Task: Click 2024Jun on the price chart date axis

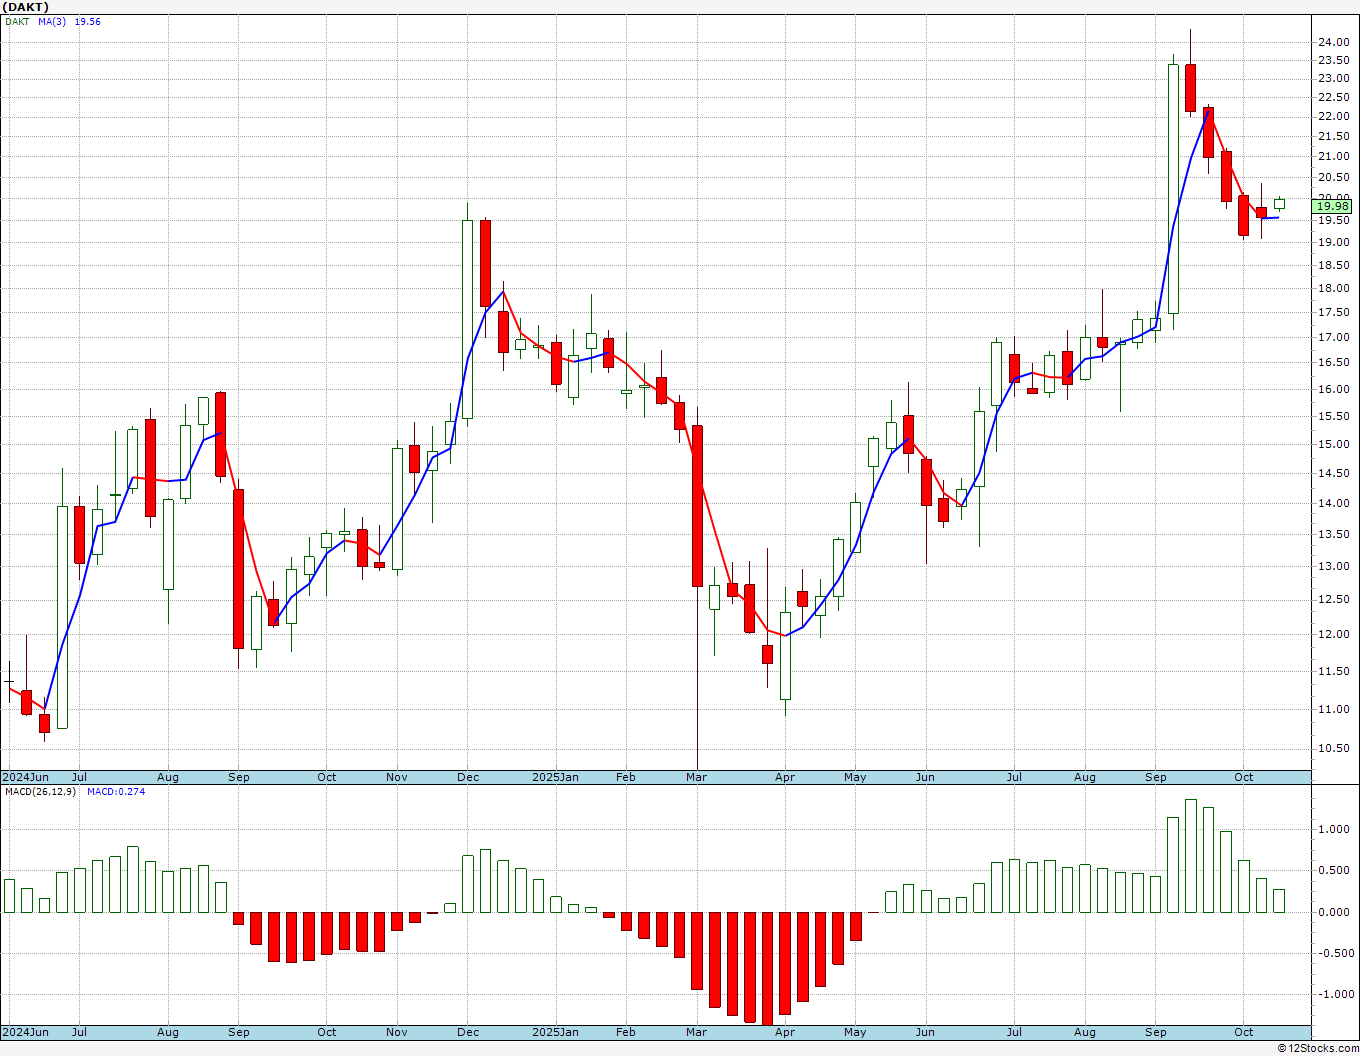Action: [25, 777]
